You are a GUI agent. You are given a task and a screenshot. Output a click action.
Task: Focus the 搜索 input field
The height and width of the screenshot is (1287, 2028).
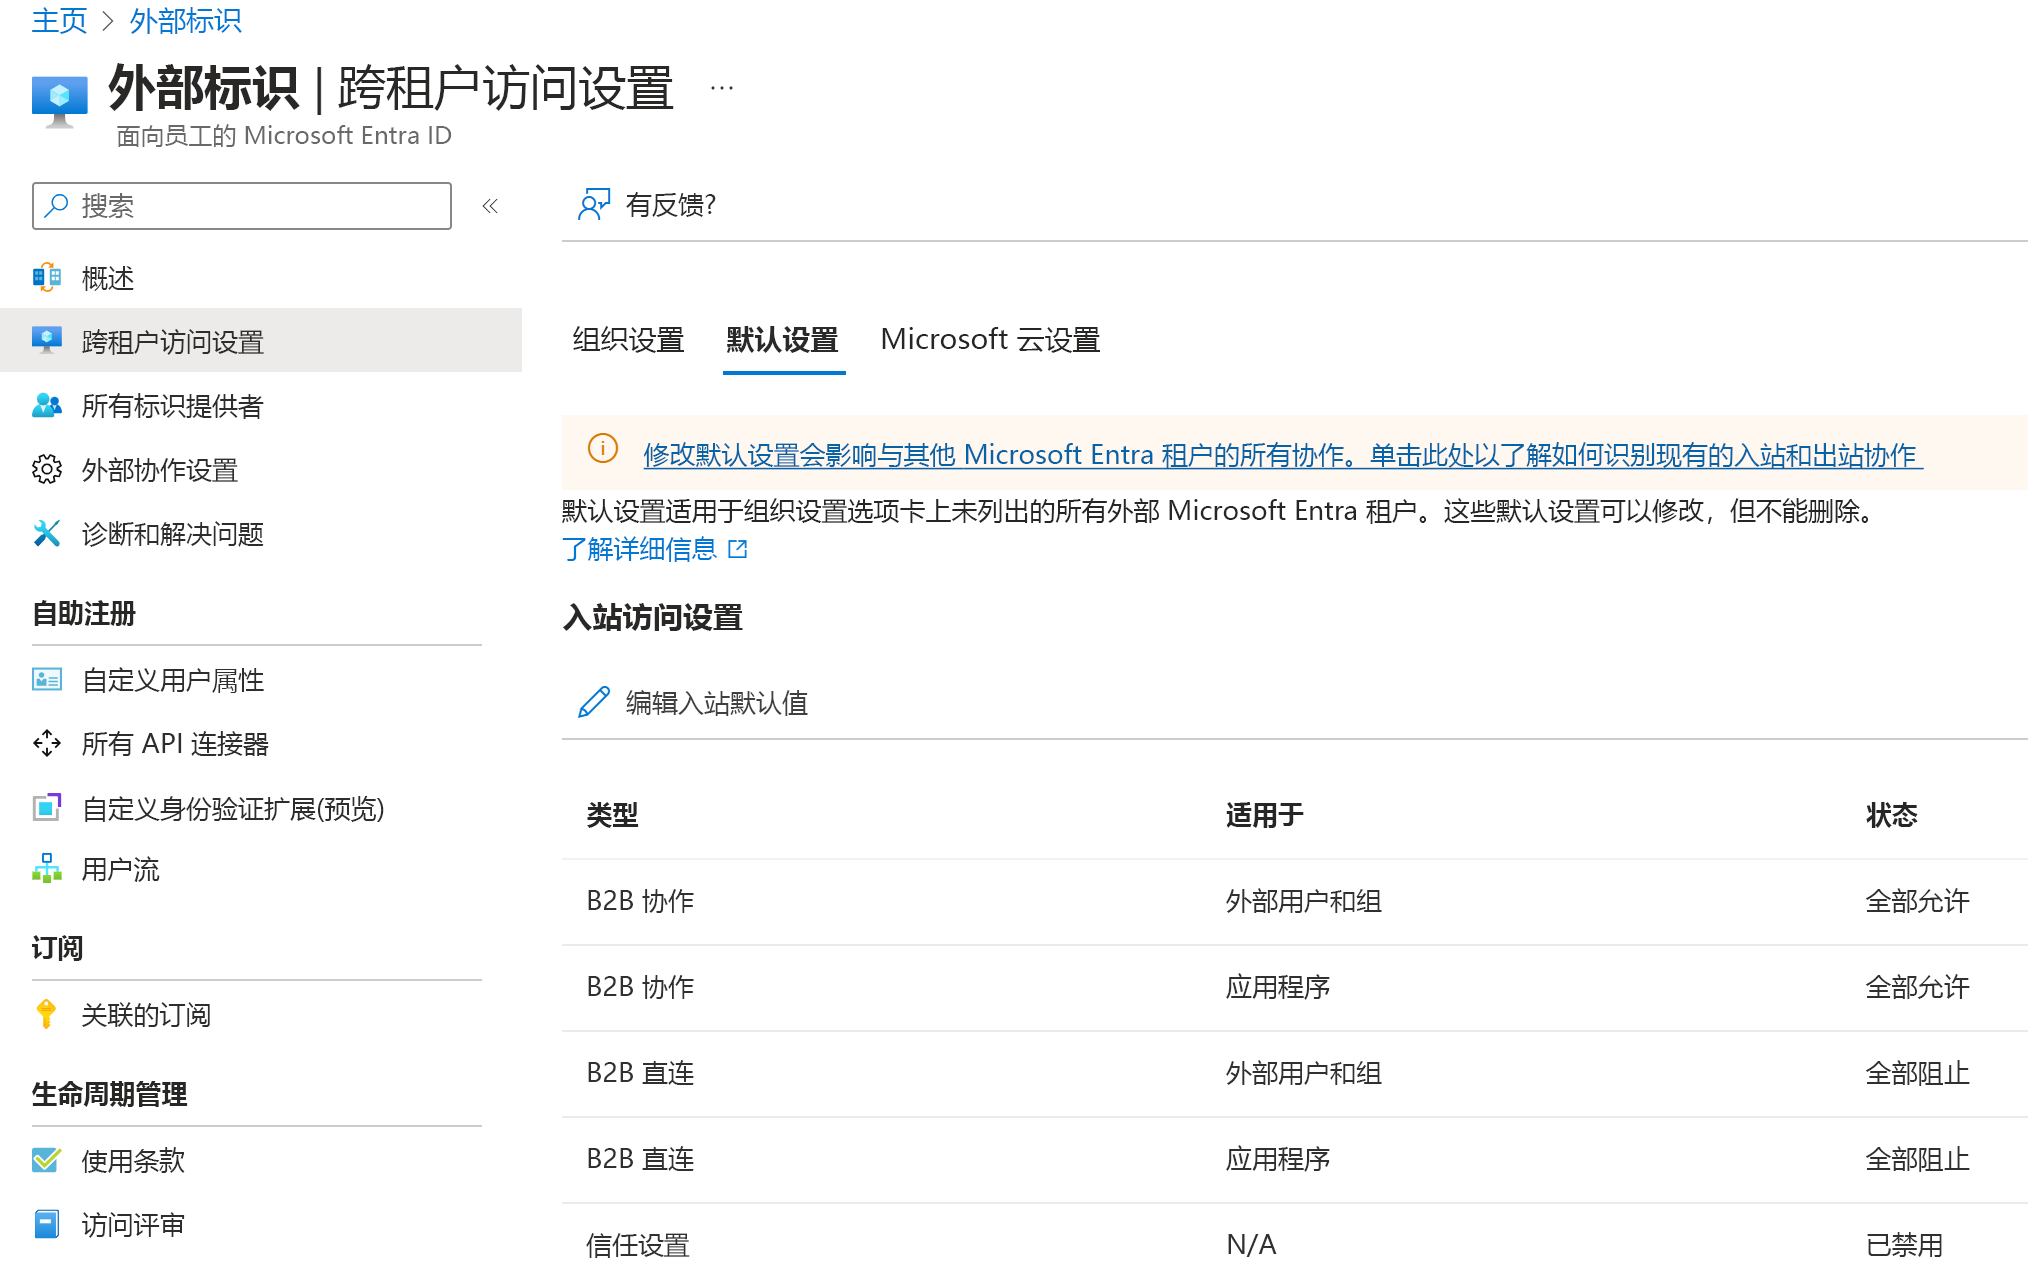[x=242, y=206]
